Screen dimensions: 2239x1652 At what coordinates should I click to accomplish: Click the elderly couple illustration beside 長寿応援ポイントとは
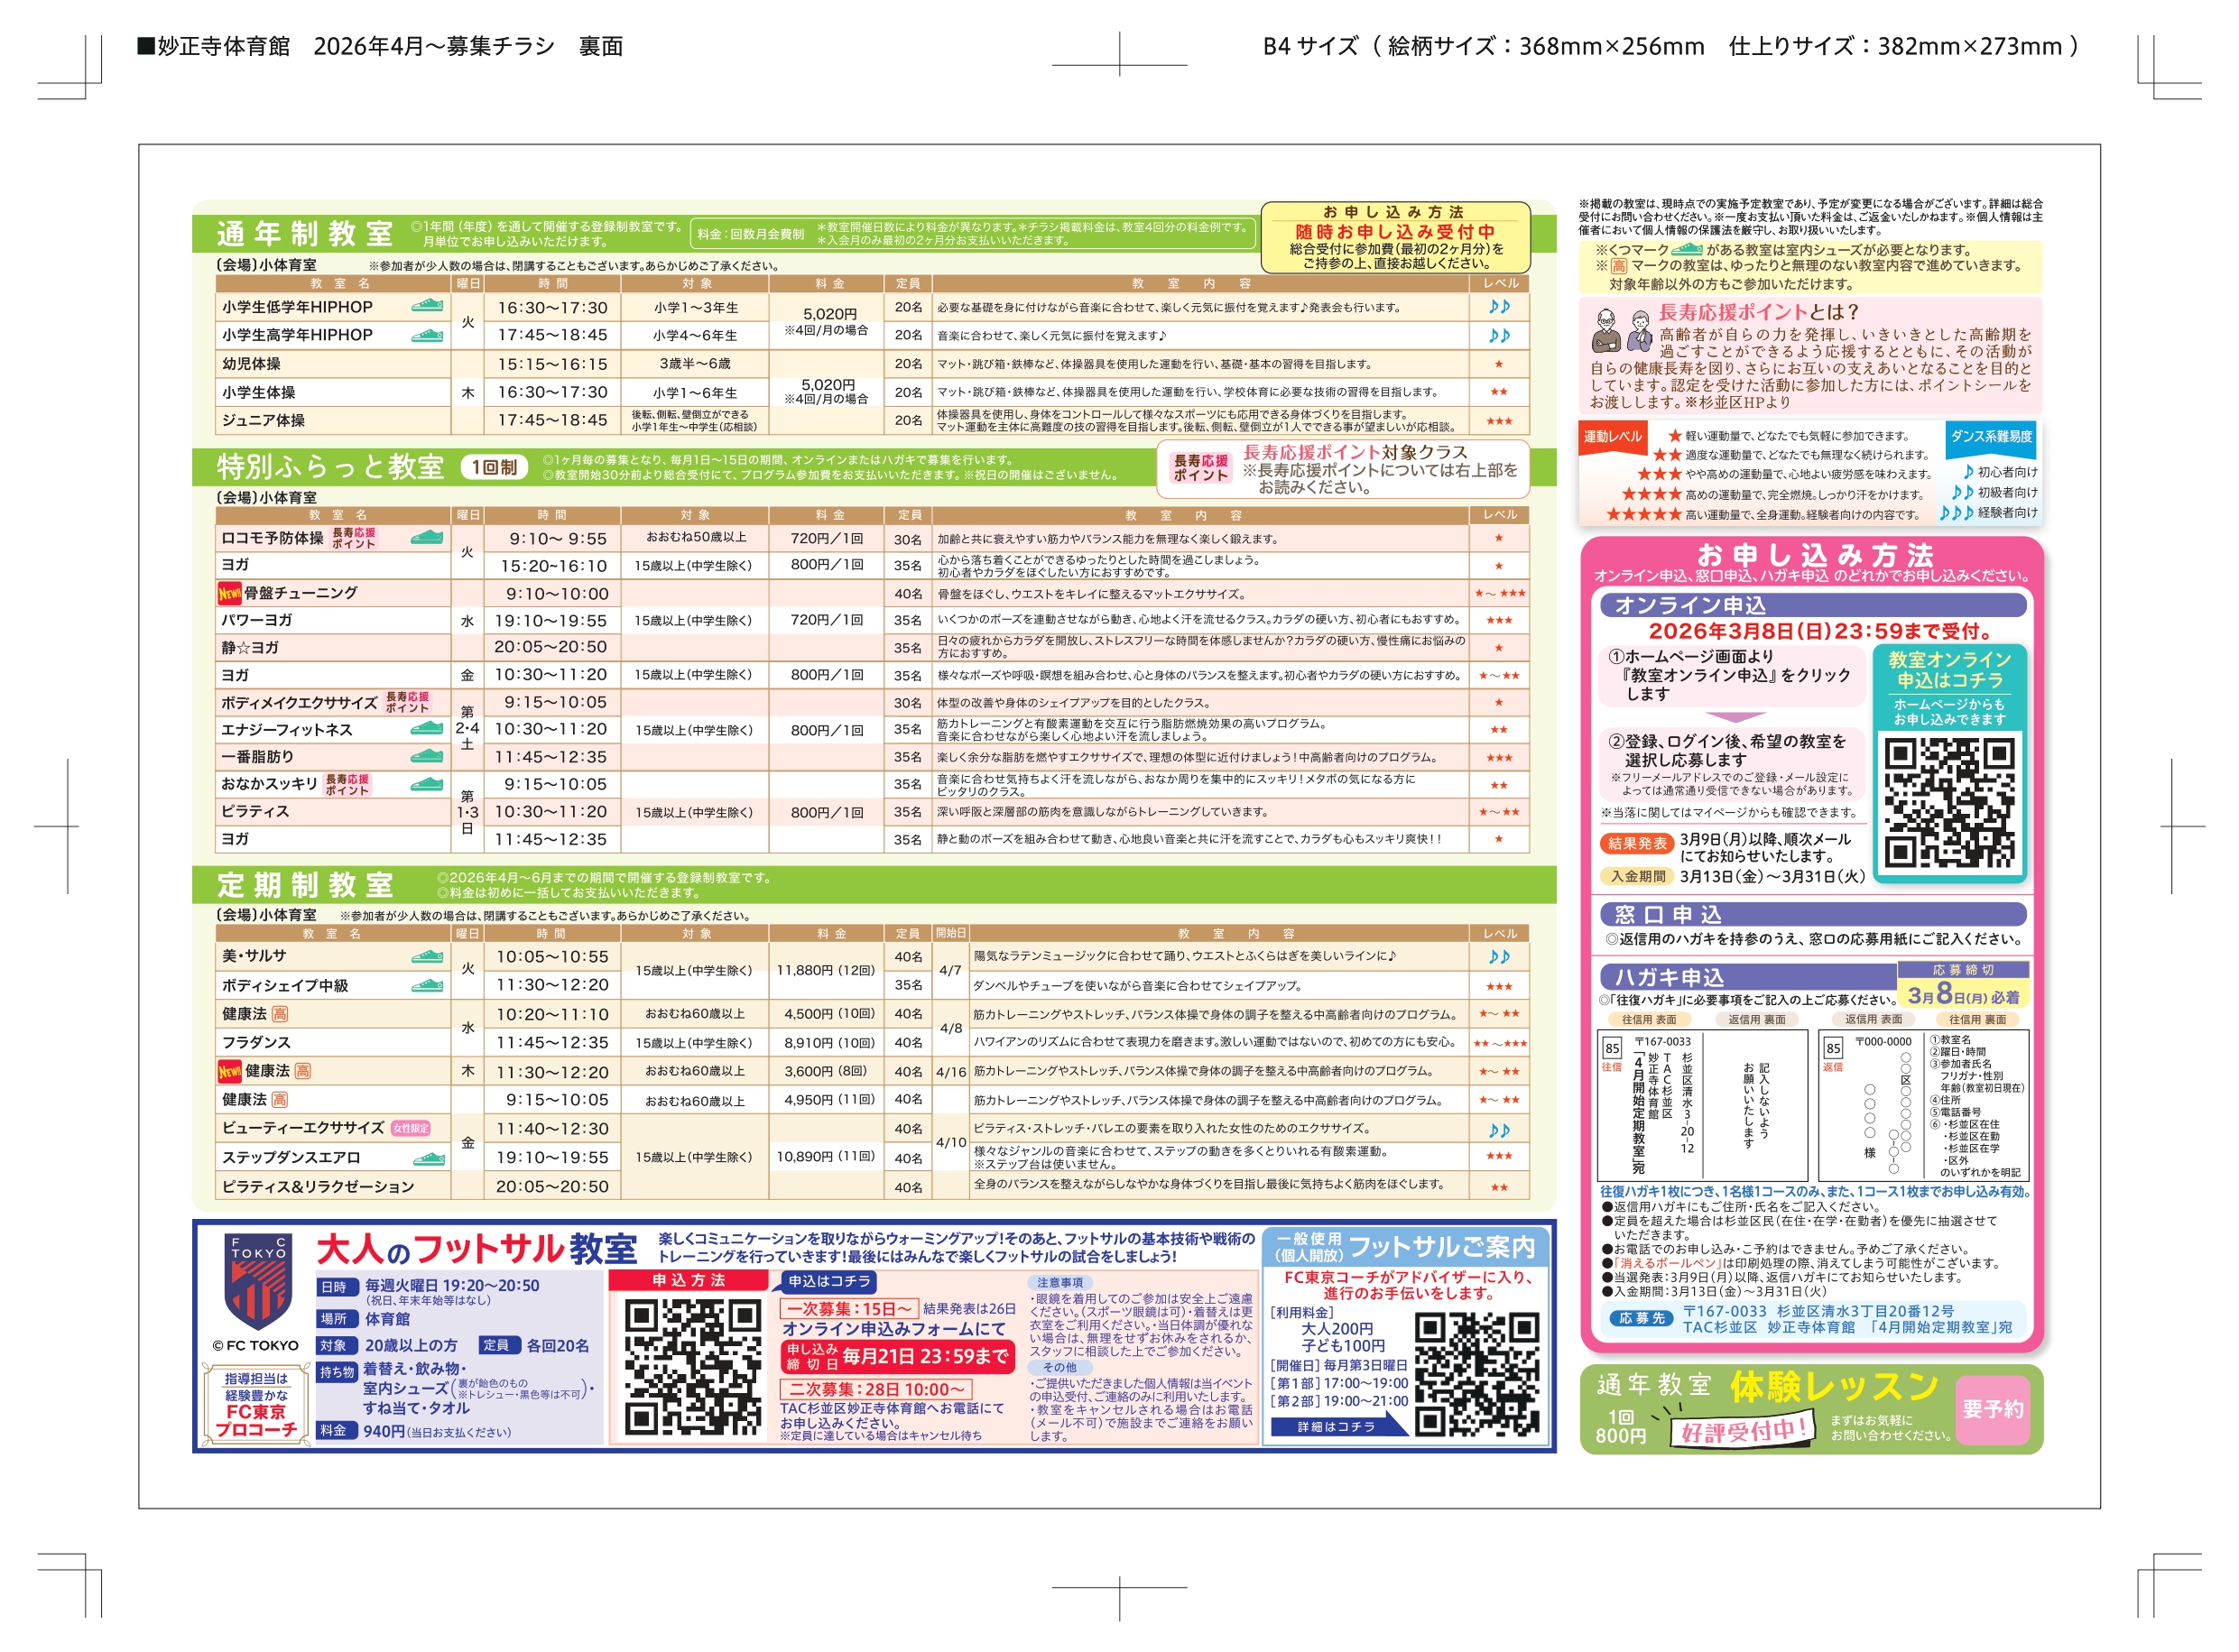[x=1621, y=331]
